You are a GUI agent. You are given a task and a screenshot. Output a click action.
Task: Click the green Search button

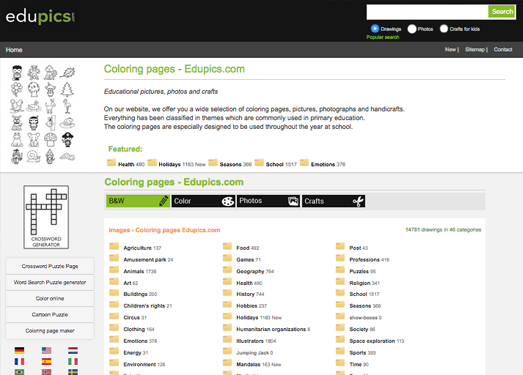click(x=502, y=12)
